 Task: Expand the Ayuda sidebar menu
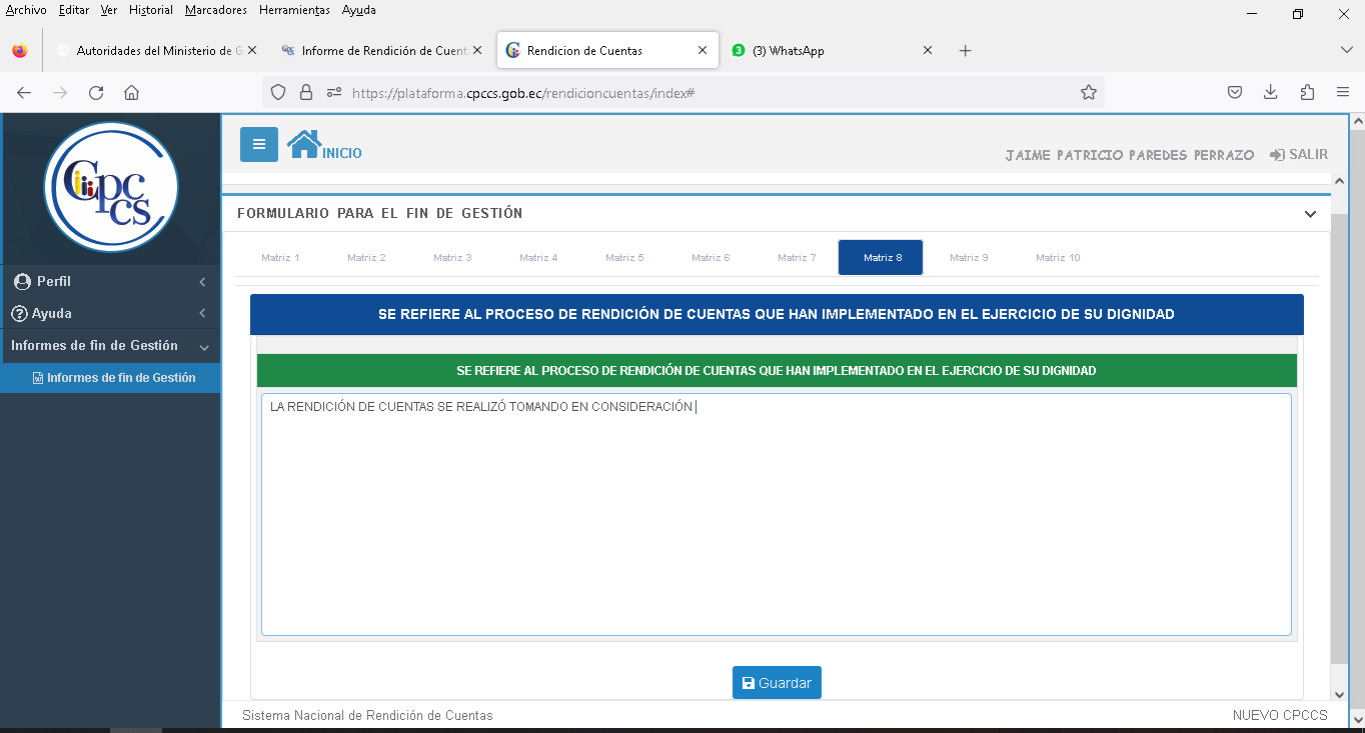click(x=110, y=314)
